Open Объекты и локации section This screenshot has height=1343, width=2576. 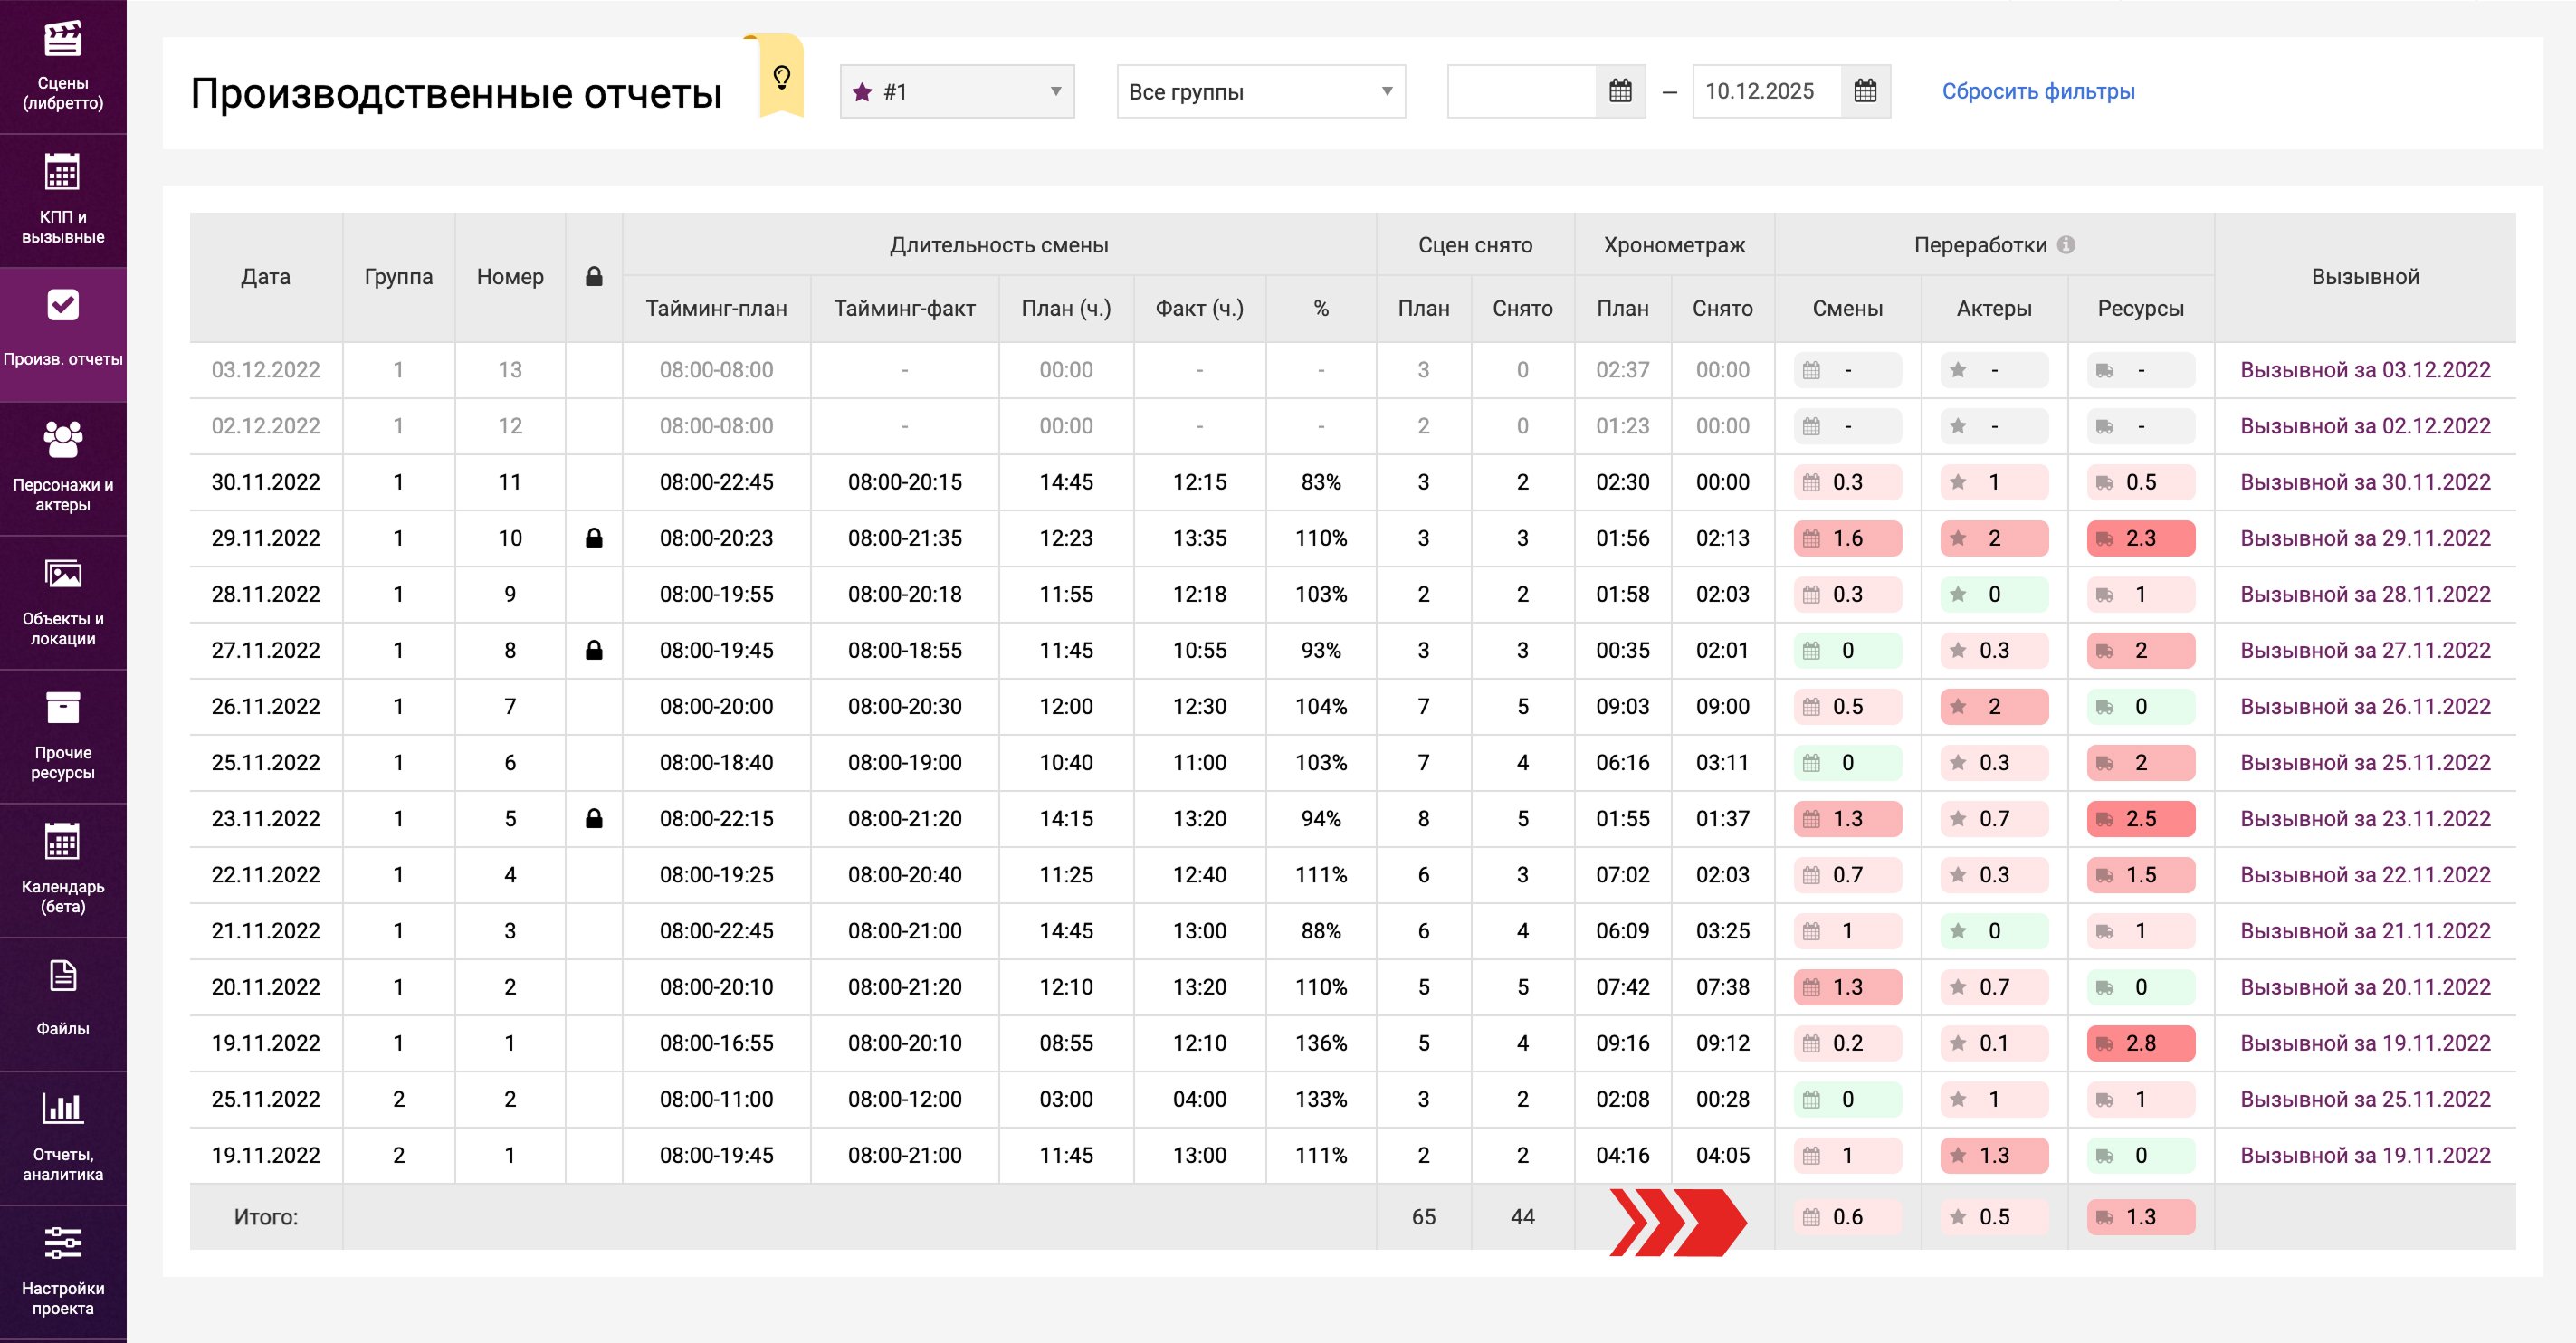tap(63, 602)
